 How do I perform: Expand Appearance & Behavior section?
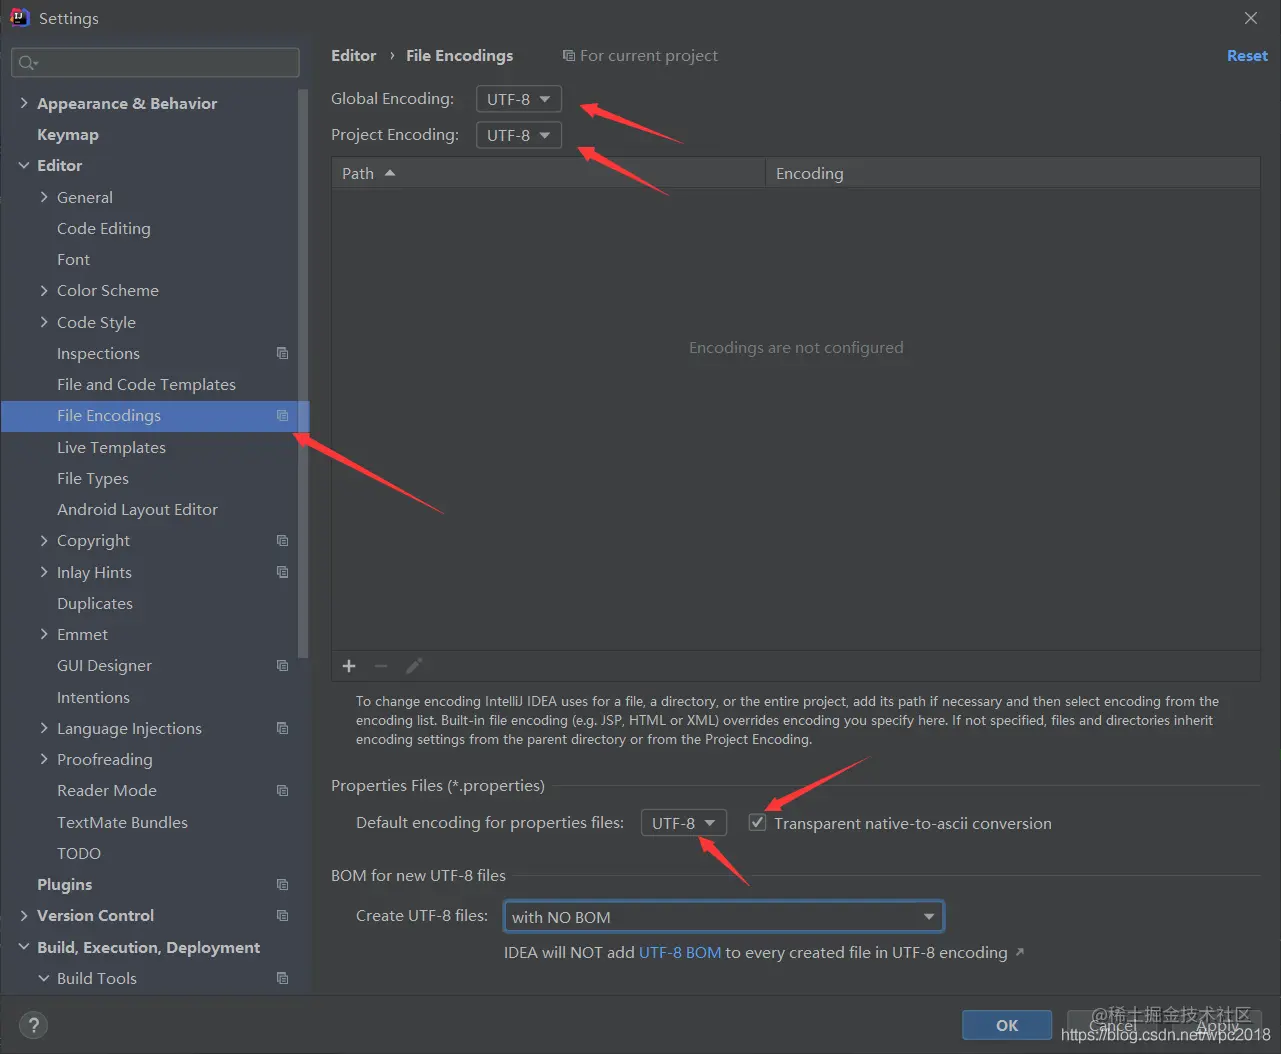[24, 103]
